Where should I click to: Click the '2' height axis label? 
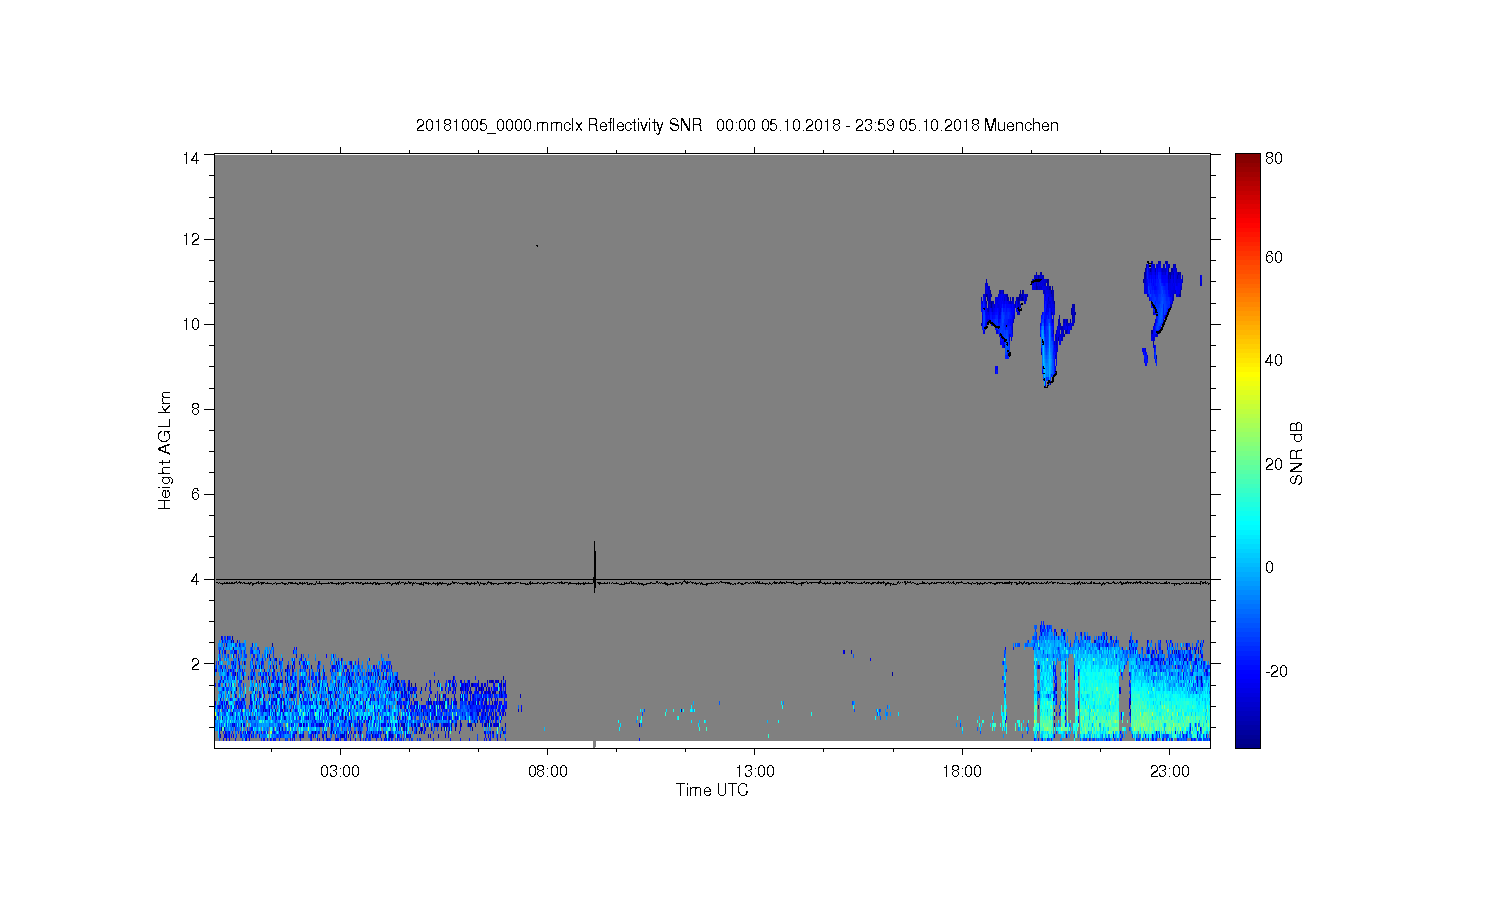[196, 664]
